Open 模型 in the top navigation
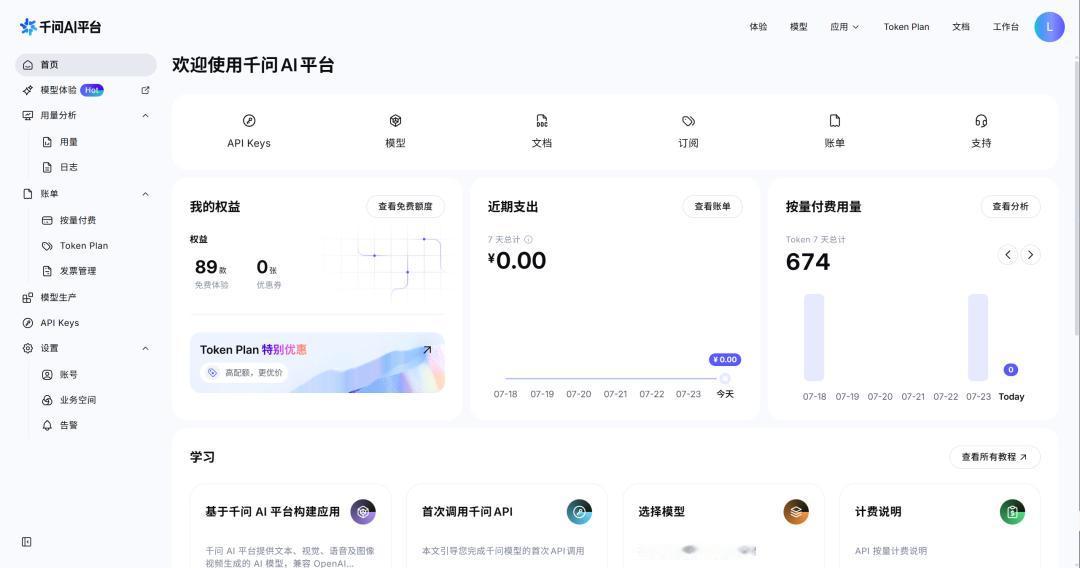 798,27
